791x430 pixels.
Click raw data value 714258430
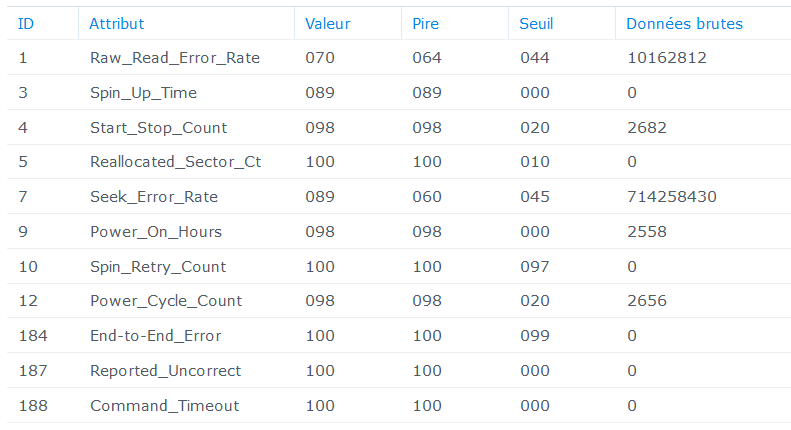(x=672, y=196)
